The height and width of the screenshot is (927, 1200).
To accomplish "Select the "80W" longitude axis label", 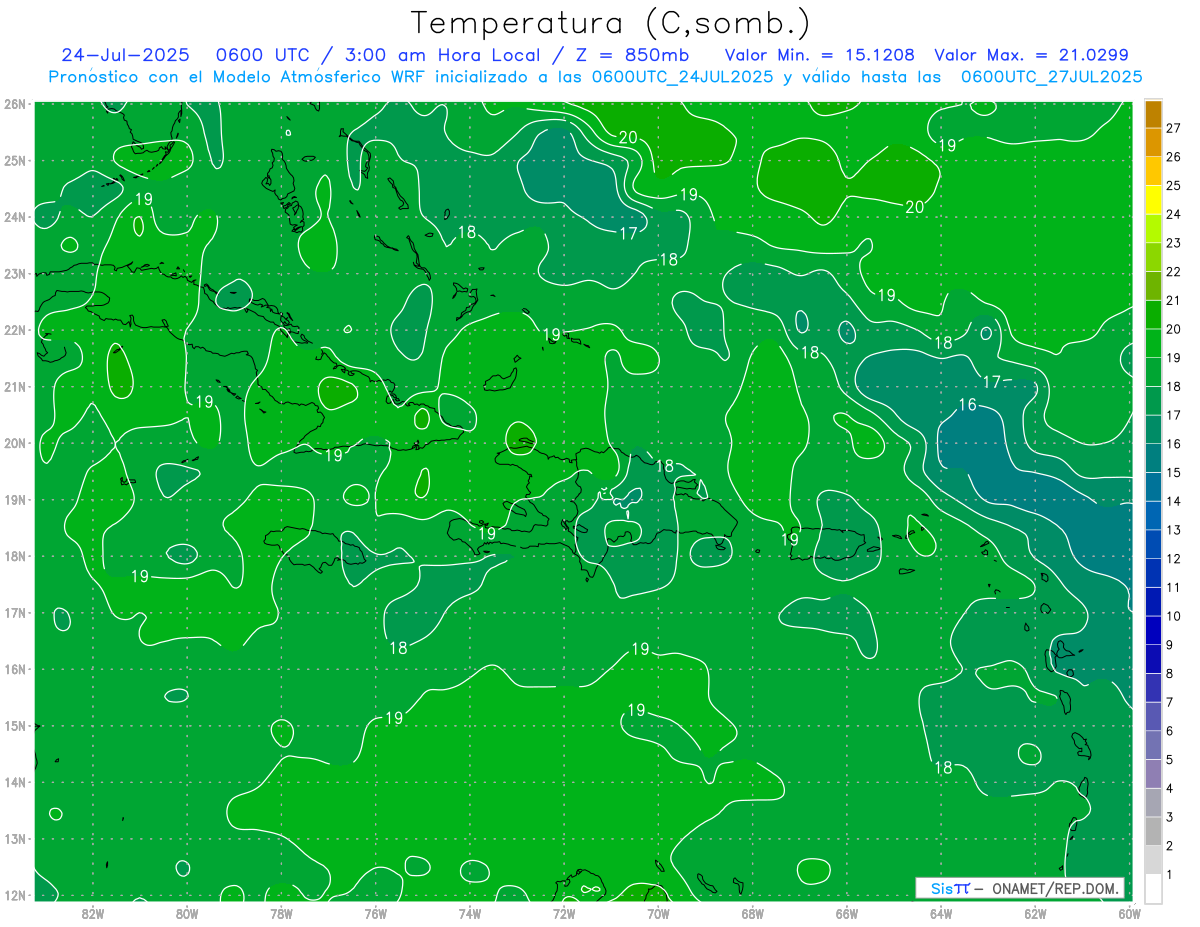I will tap(187, 913).
